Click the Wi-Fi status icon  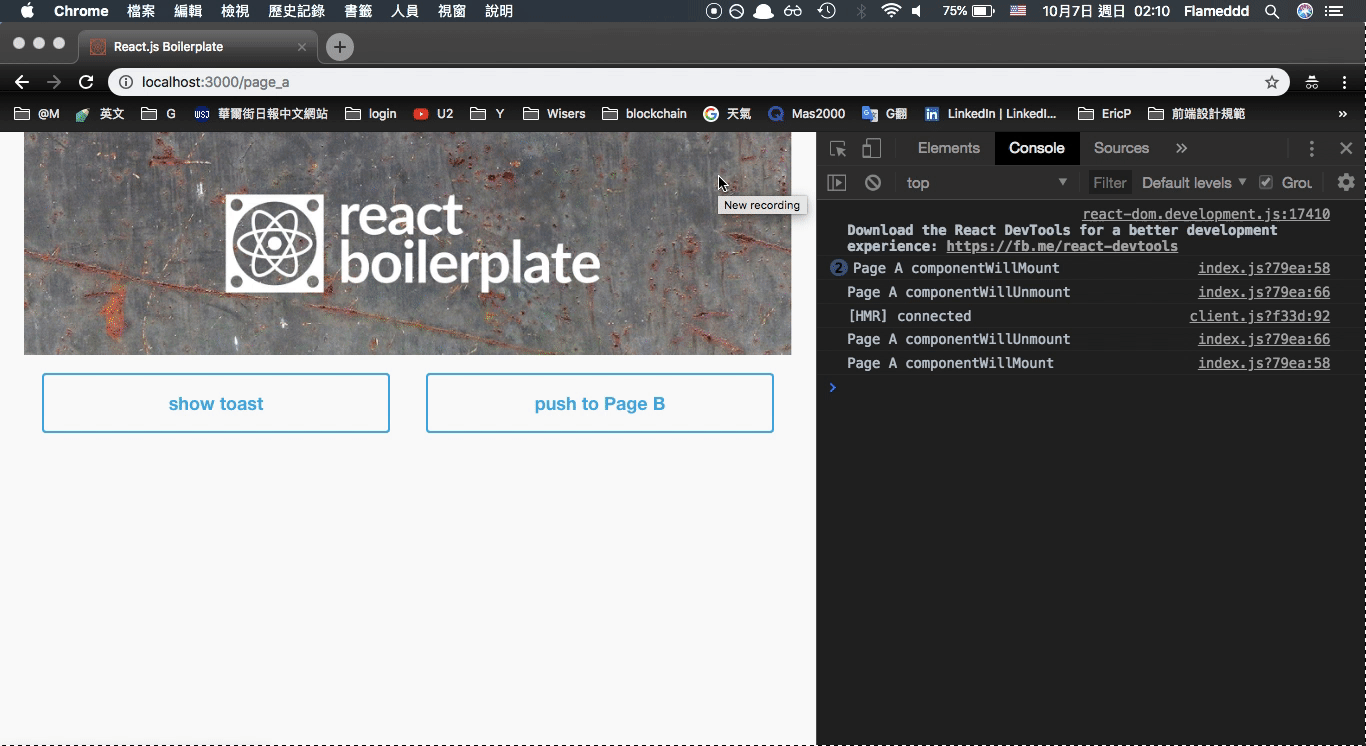(891, 11)
